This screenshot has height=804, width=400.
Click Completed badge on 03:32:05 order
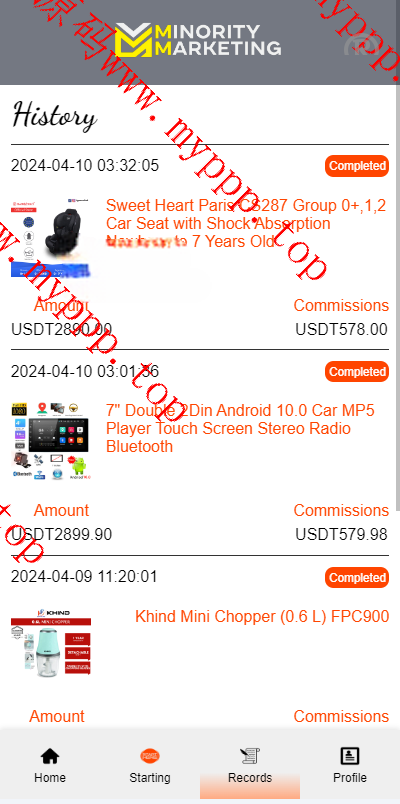coord(357,166)
